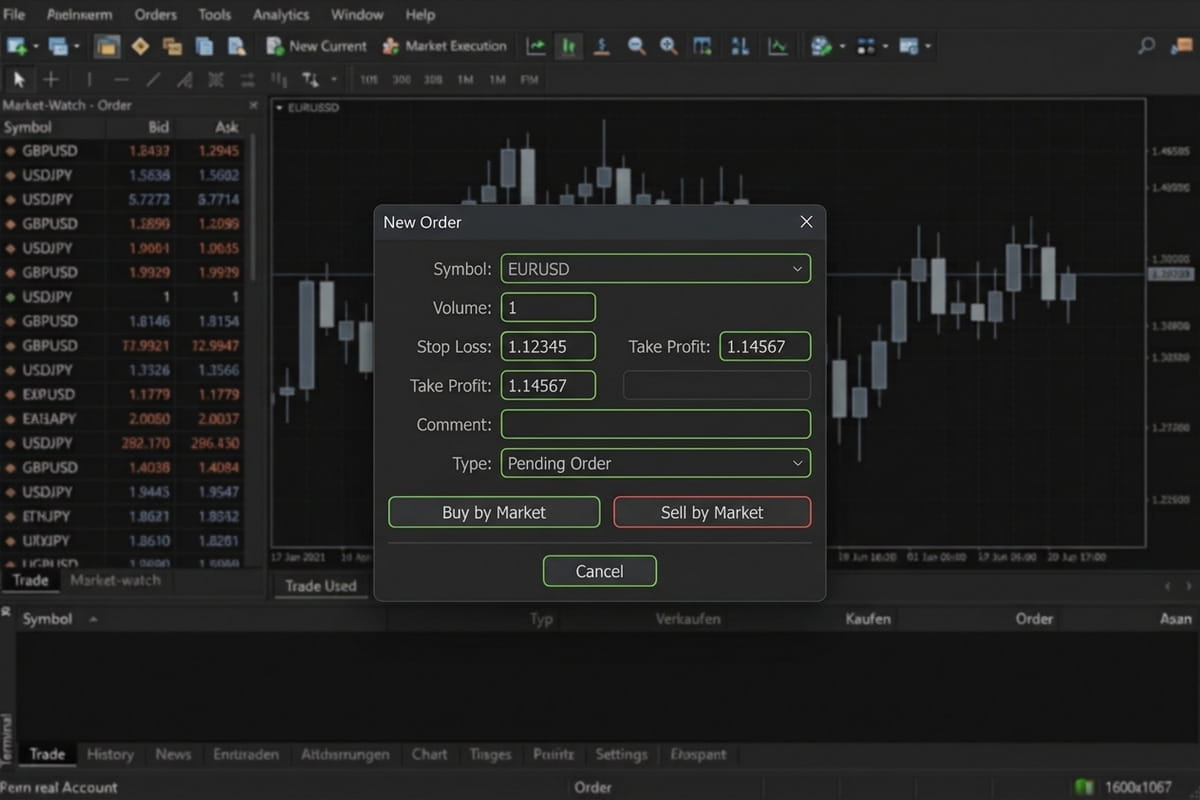Screen dimensions: 1200x800
Task: Select the Trade Used chart tab
Action: (x=320, y=586)
